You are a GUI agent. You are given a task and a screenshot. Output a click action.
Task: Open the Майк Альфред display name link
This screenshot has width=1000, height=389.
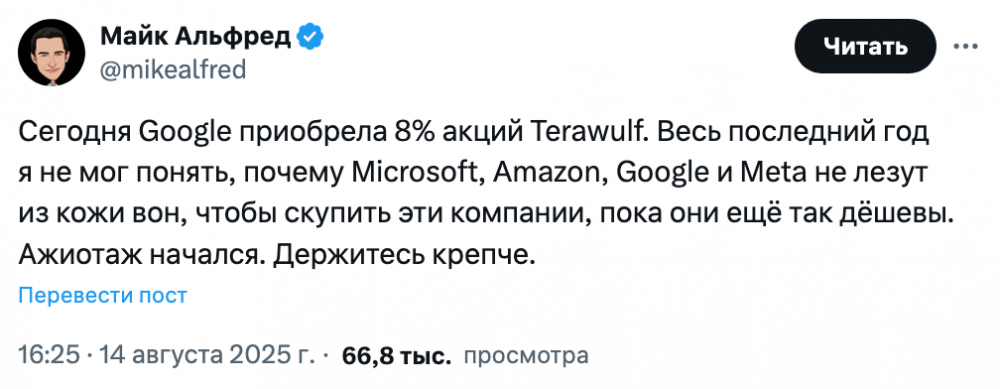point(196,39)
